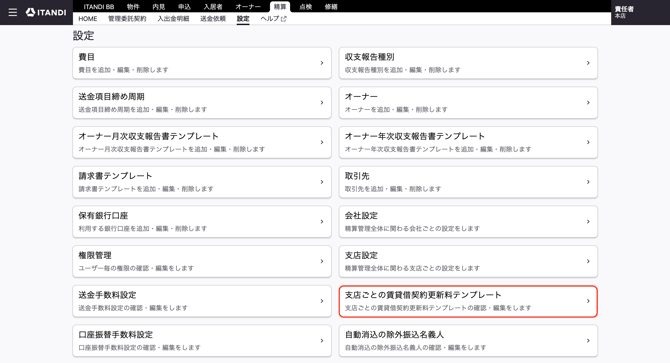Open 管理委託契約 in the sub menu
The width and height of the screenshot is (670, 363).
127,19
